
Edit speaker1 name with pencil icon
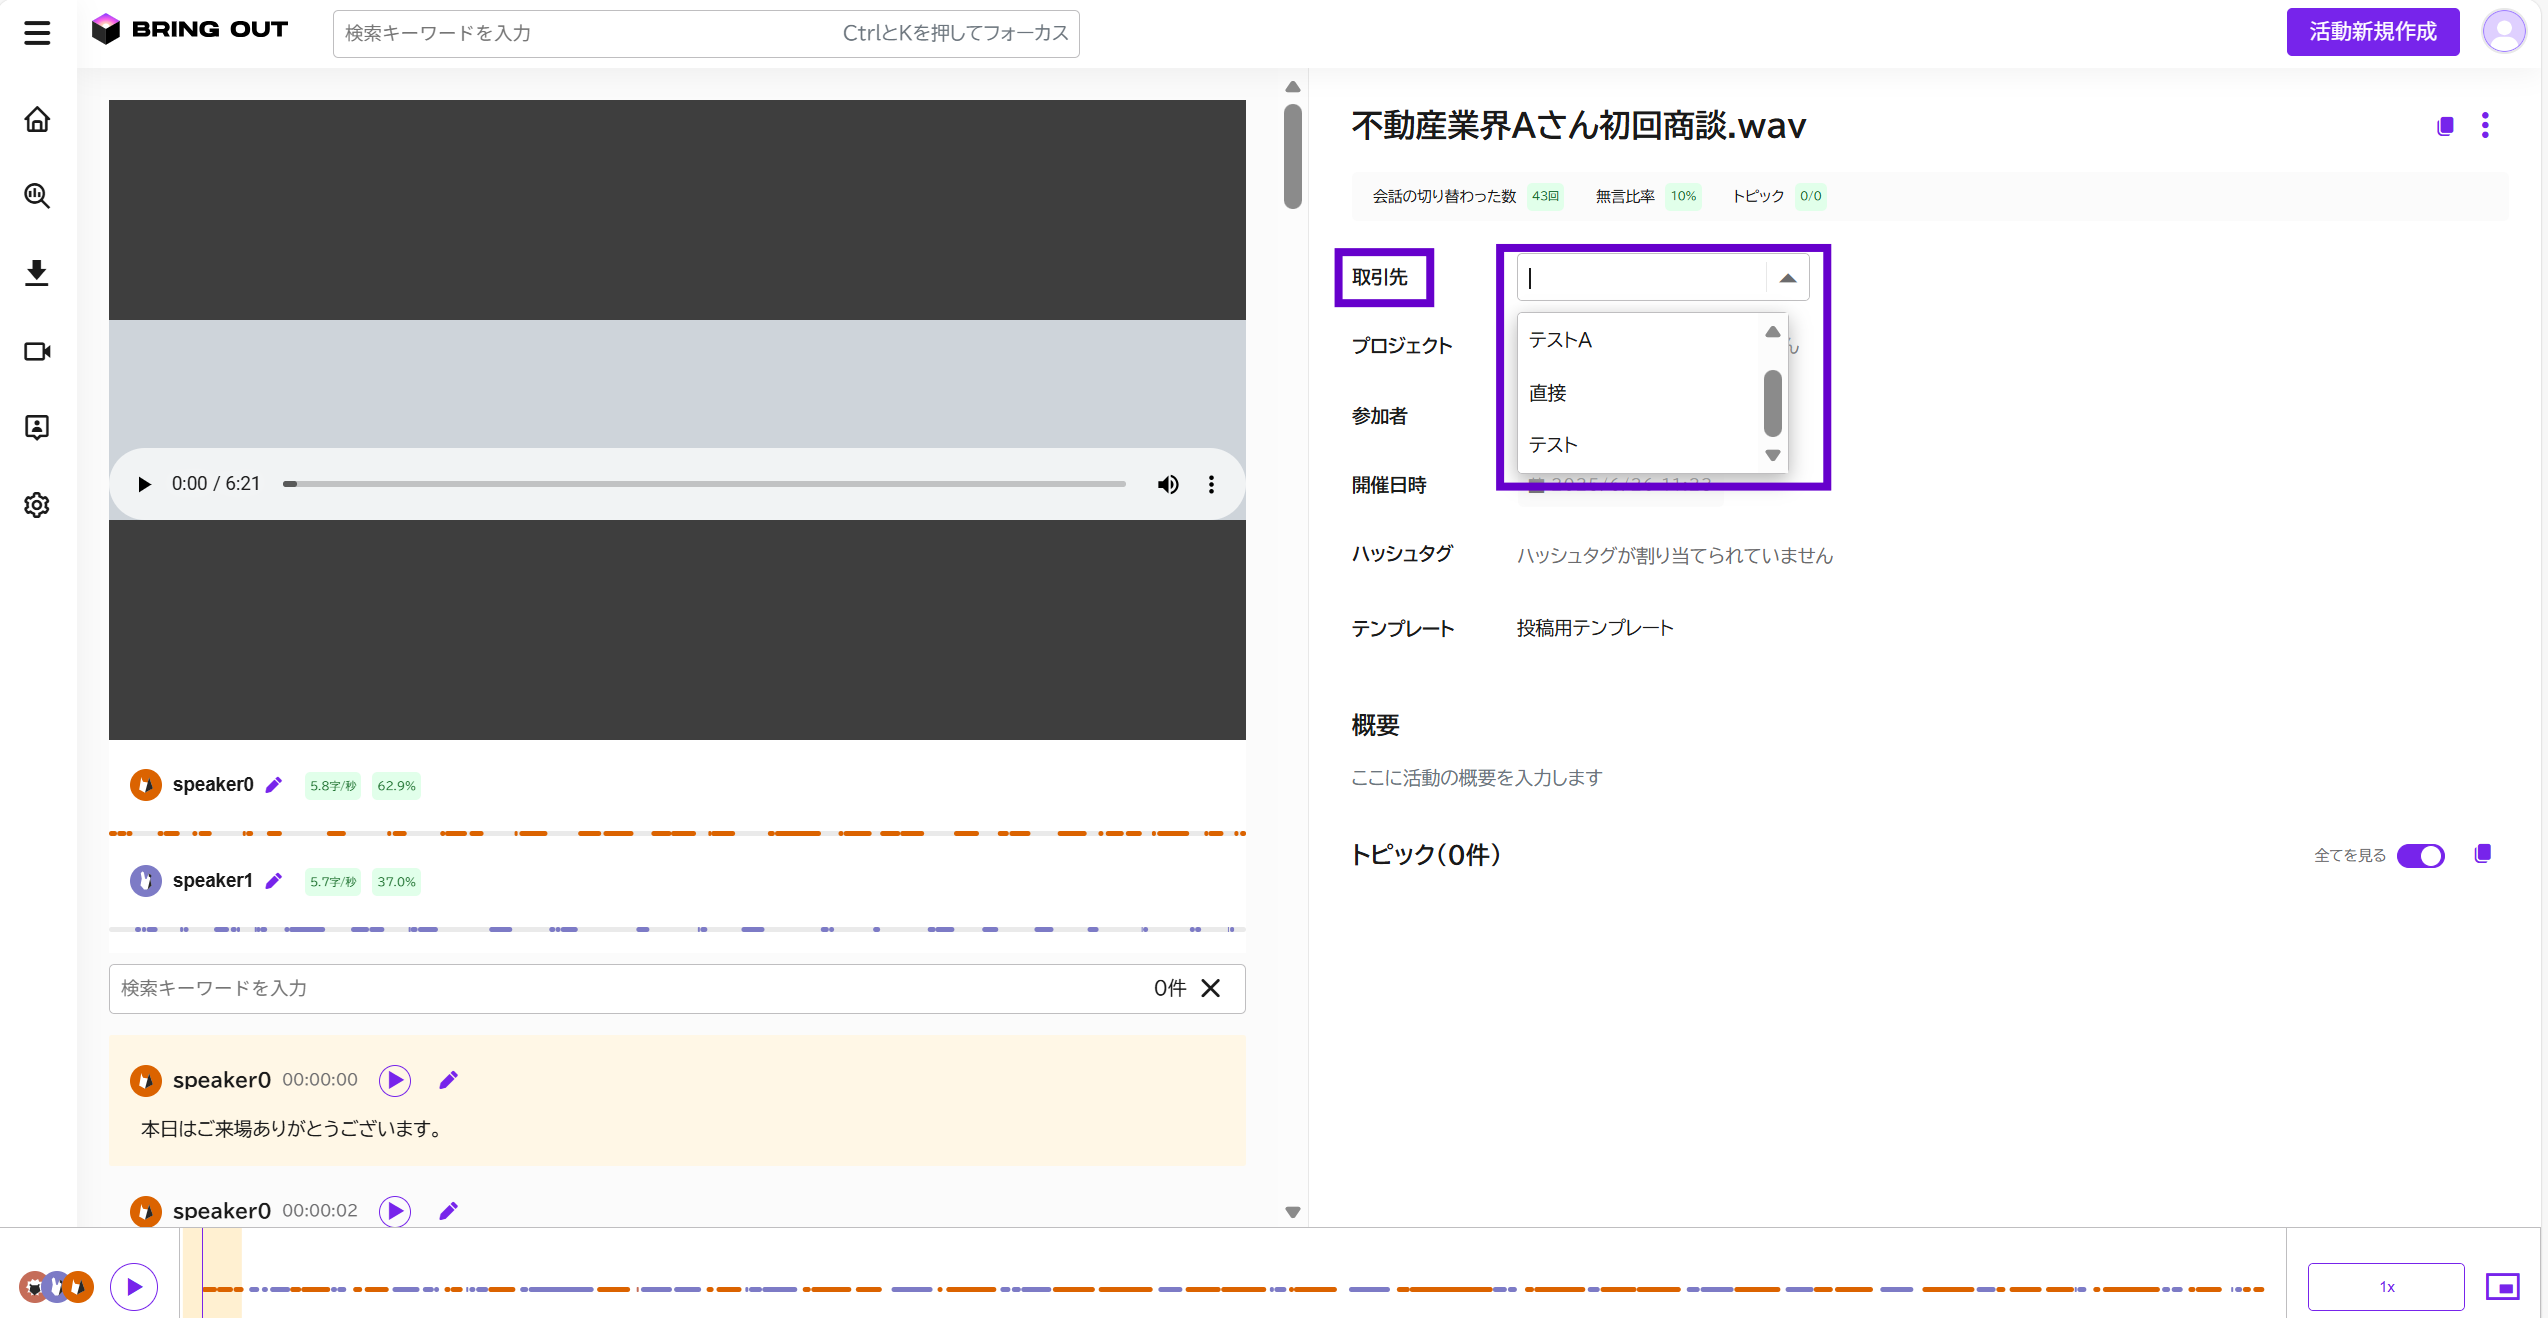pyautogui.click(x=274, y=881)
